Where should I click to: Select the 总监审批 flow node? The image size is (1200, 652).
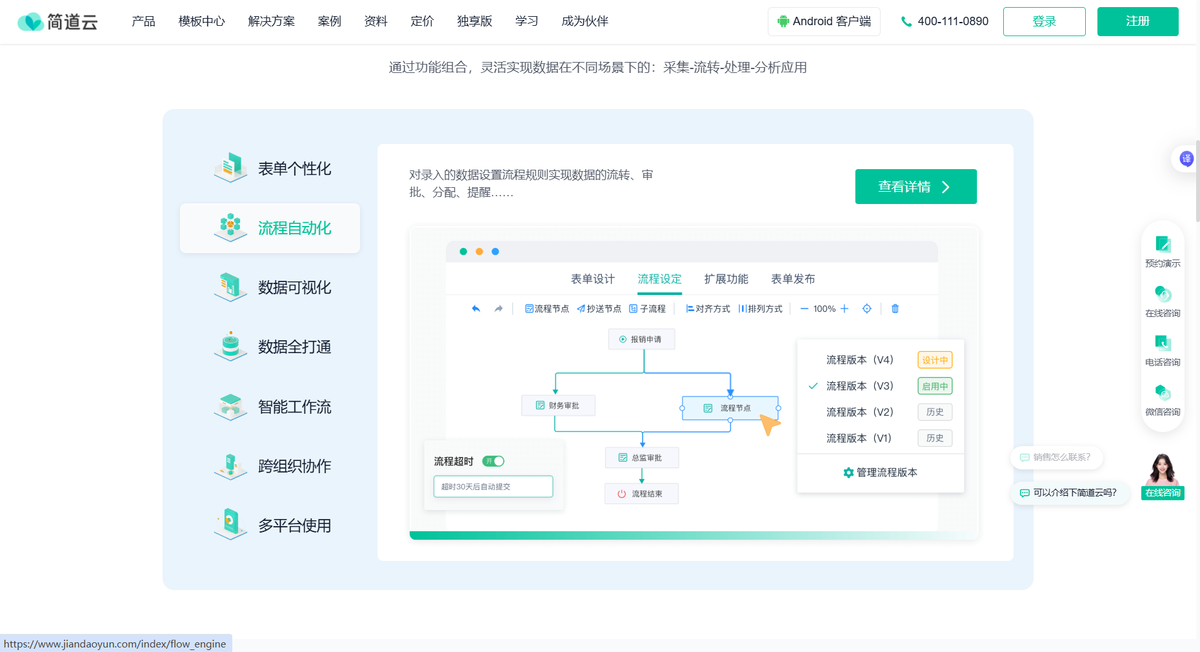tap(642, 457)
